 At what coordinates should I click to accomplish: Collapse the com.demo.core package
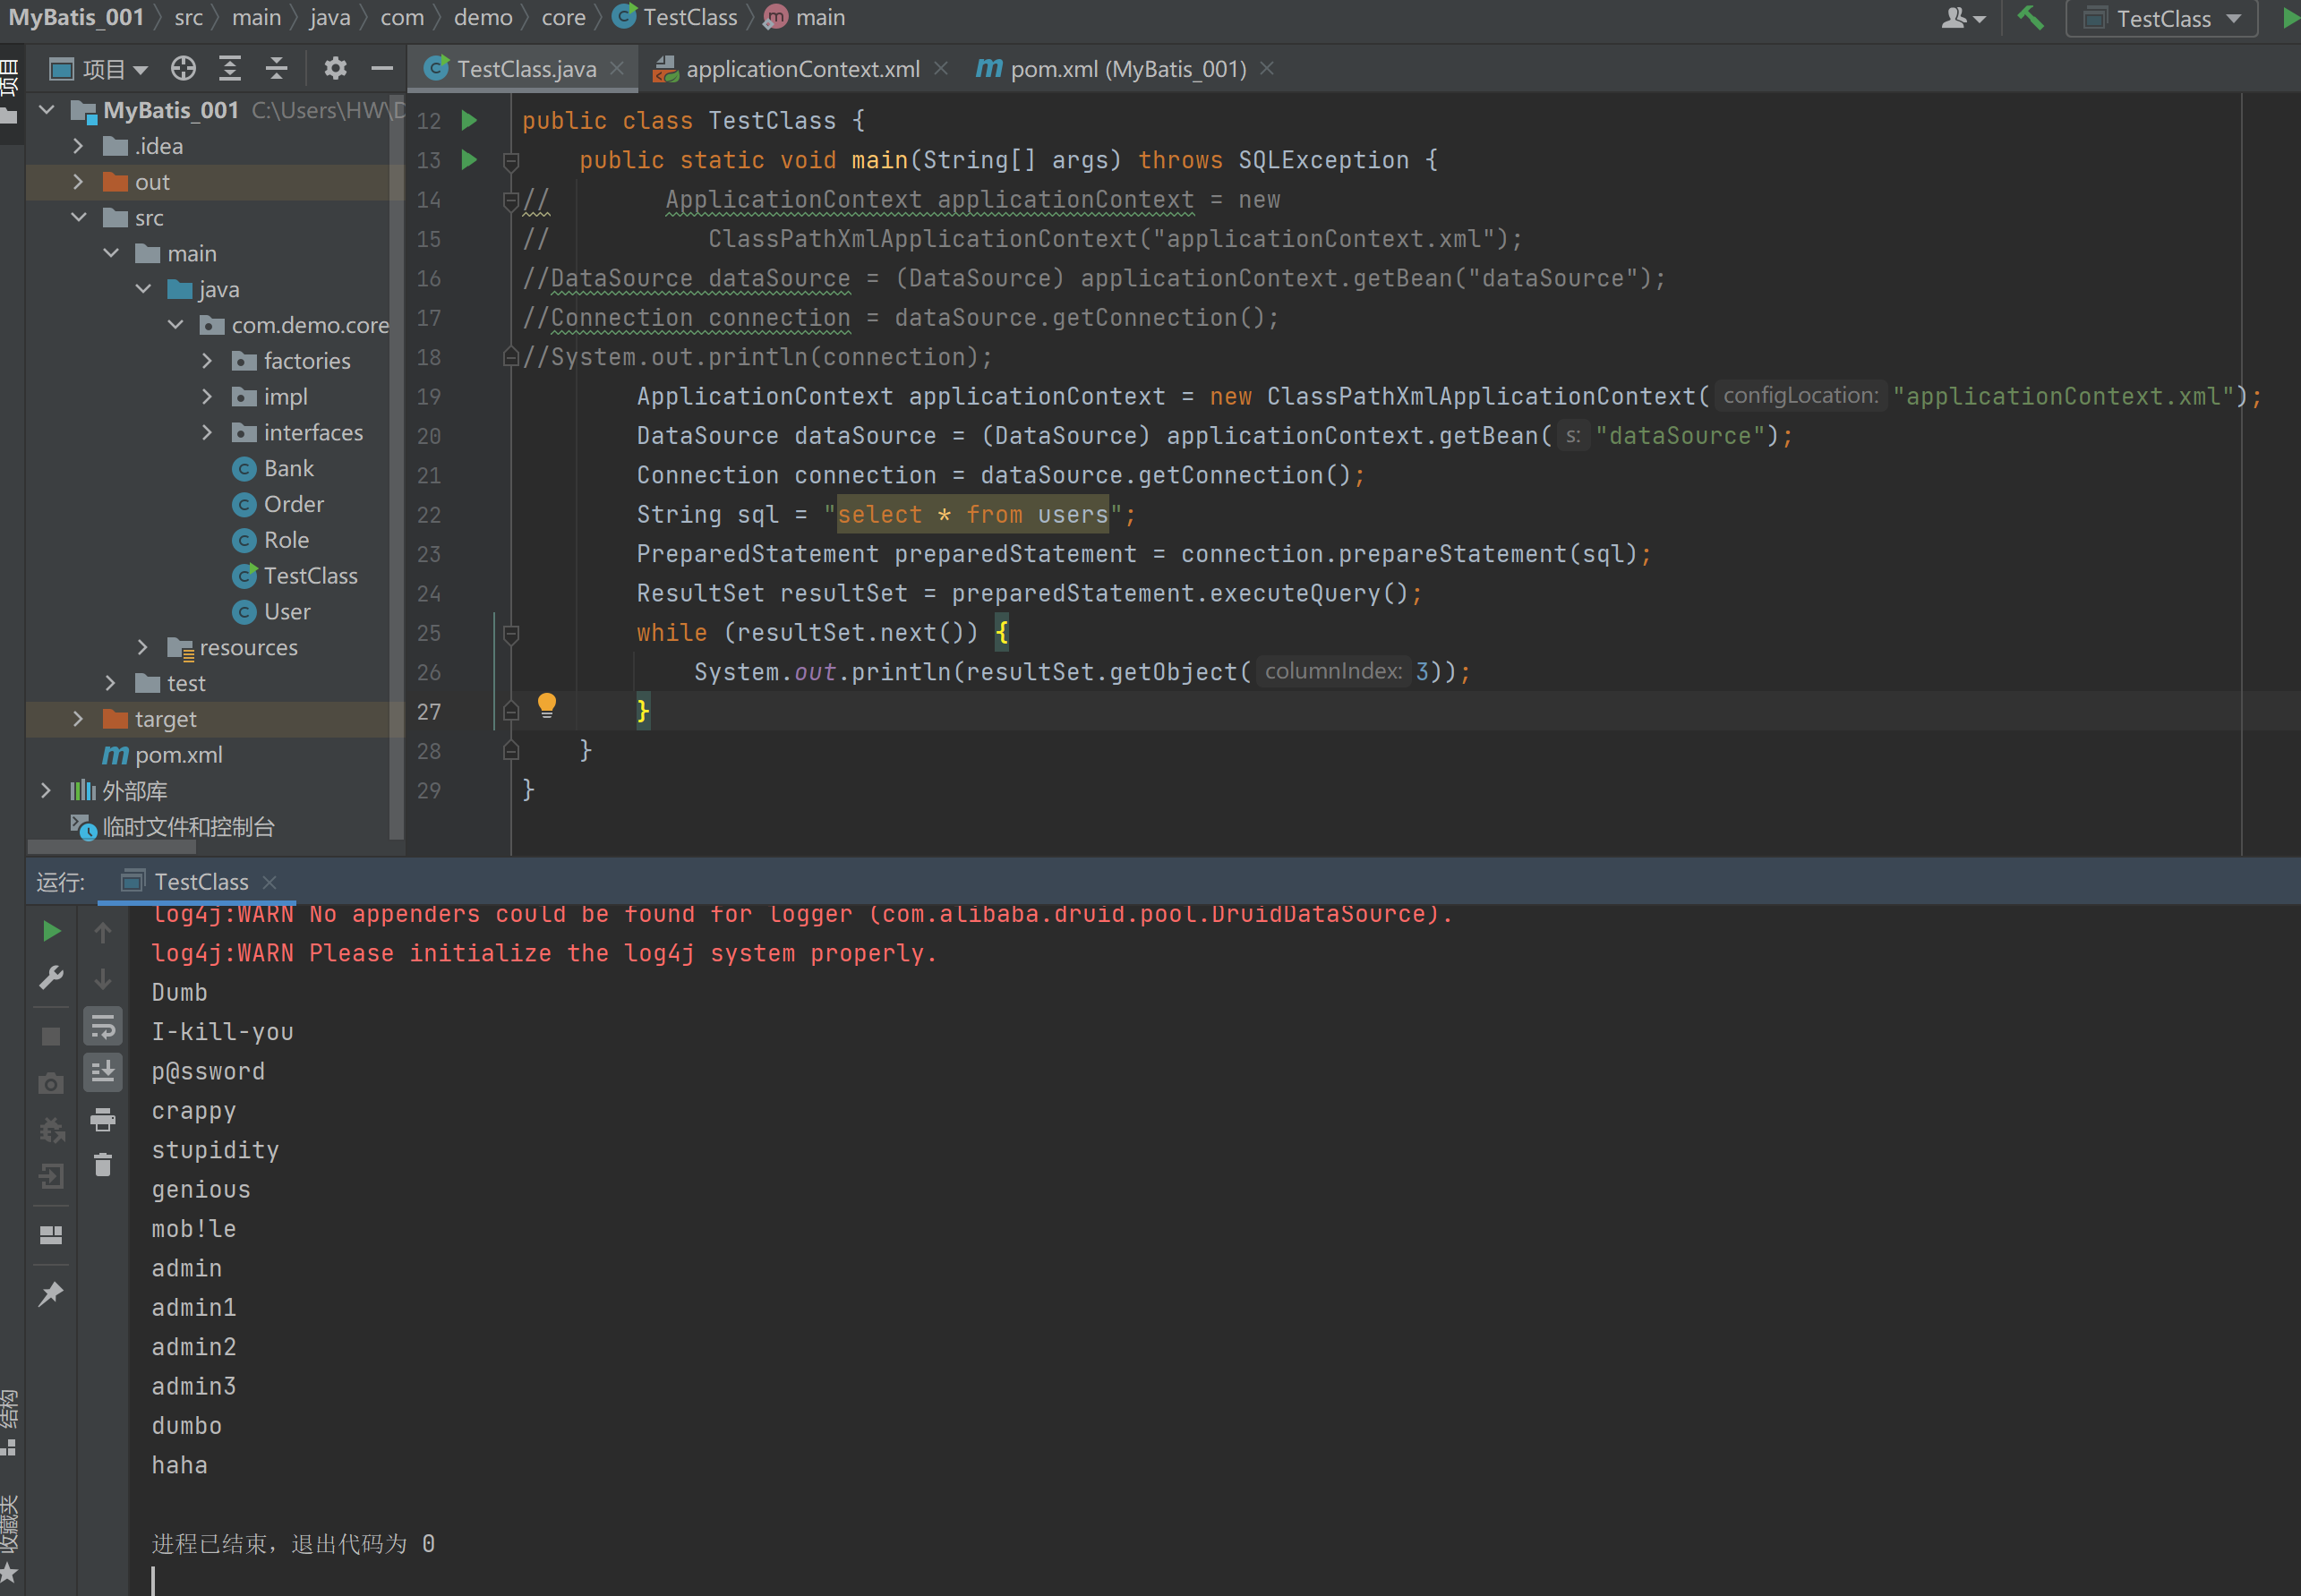176,325
